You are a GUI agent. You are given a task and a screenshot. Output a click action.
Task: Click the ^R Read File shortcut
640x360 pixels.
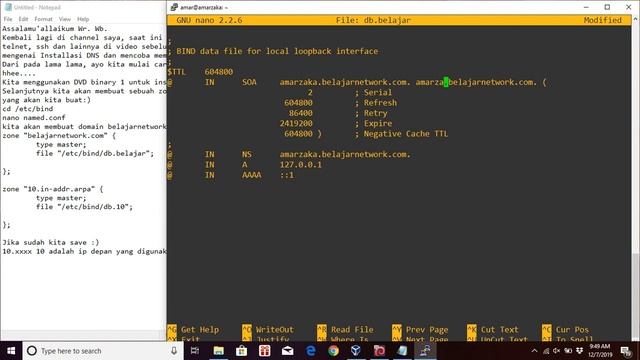click(345, 329)
